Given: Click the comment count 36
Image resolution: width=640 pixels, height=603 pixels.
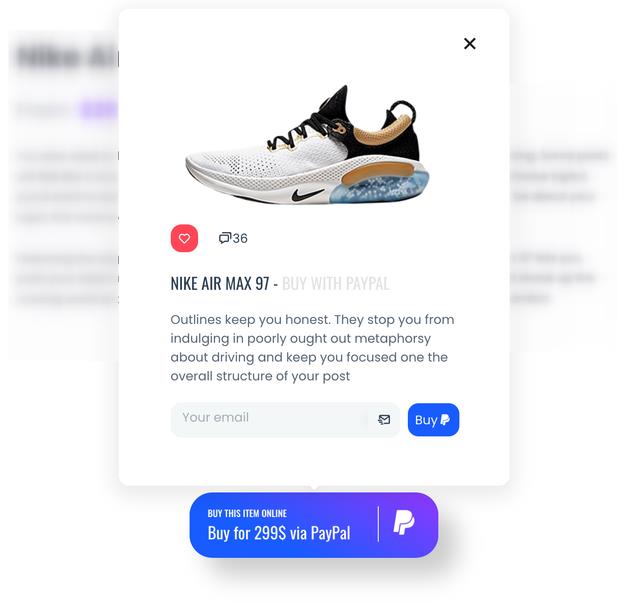Looking at the screenshot, I should [x=240, y=238].
